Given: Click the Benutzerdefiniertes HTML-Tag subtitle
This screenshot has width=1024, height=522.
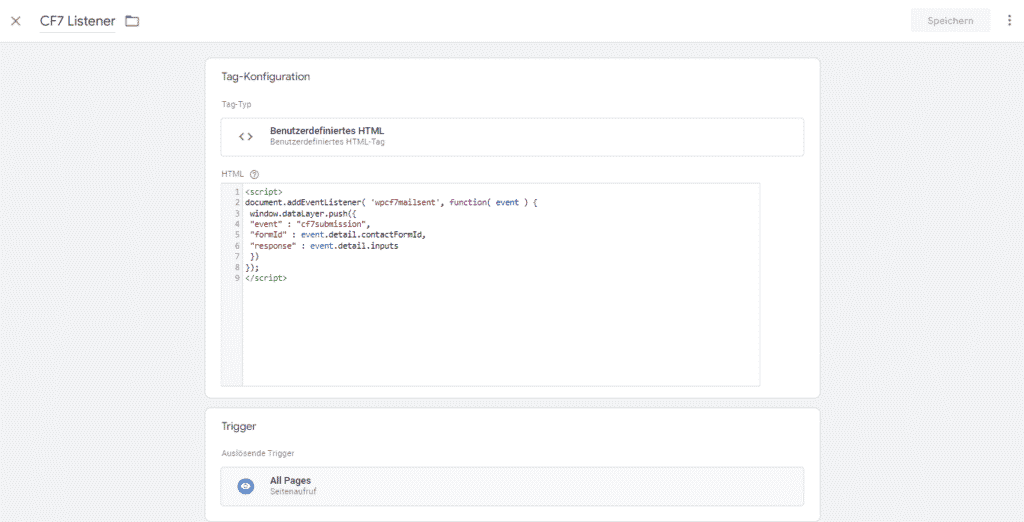Looking at the screenshot, I should click(x=327, y=141).
